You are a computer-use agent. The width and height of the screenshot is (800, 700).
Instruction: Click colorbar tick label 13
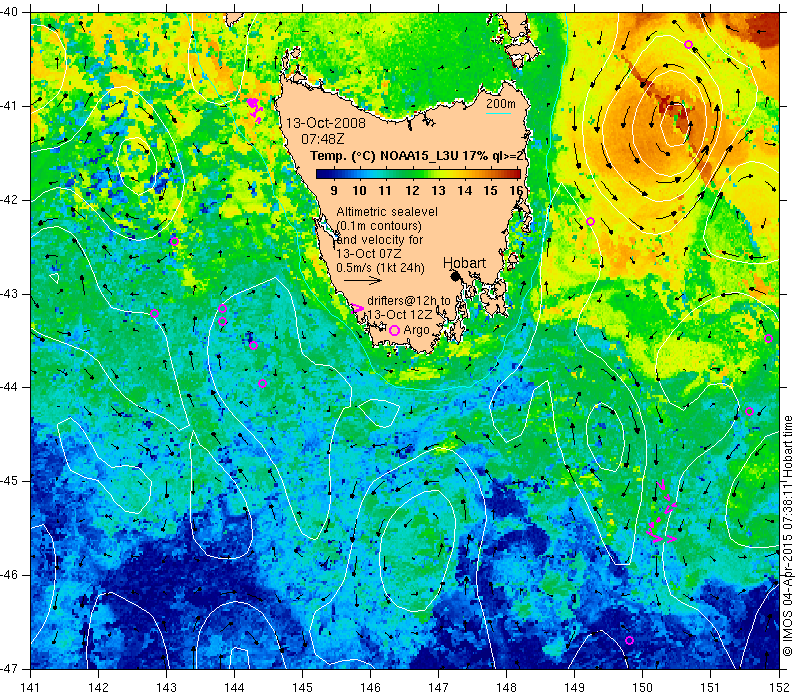(438, 190)
